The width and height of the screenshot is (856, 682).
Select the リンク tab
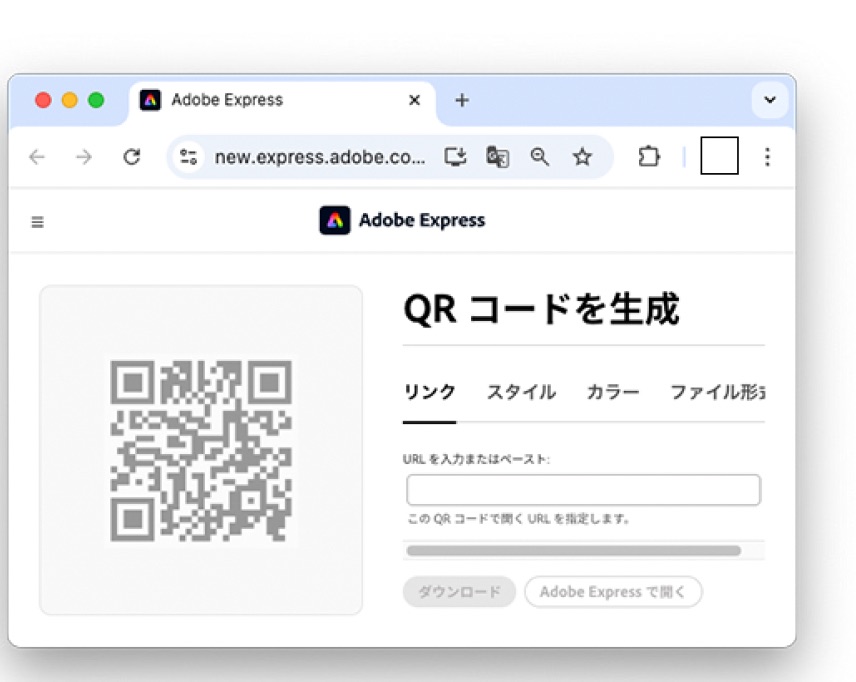tap(429, 392)
